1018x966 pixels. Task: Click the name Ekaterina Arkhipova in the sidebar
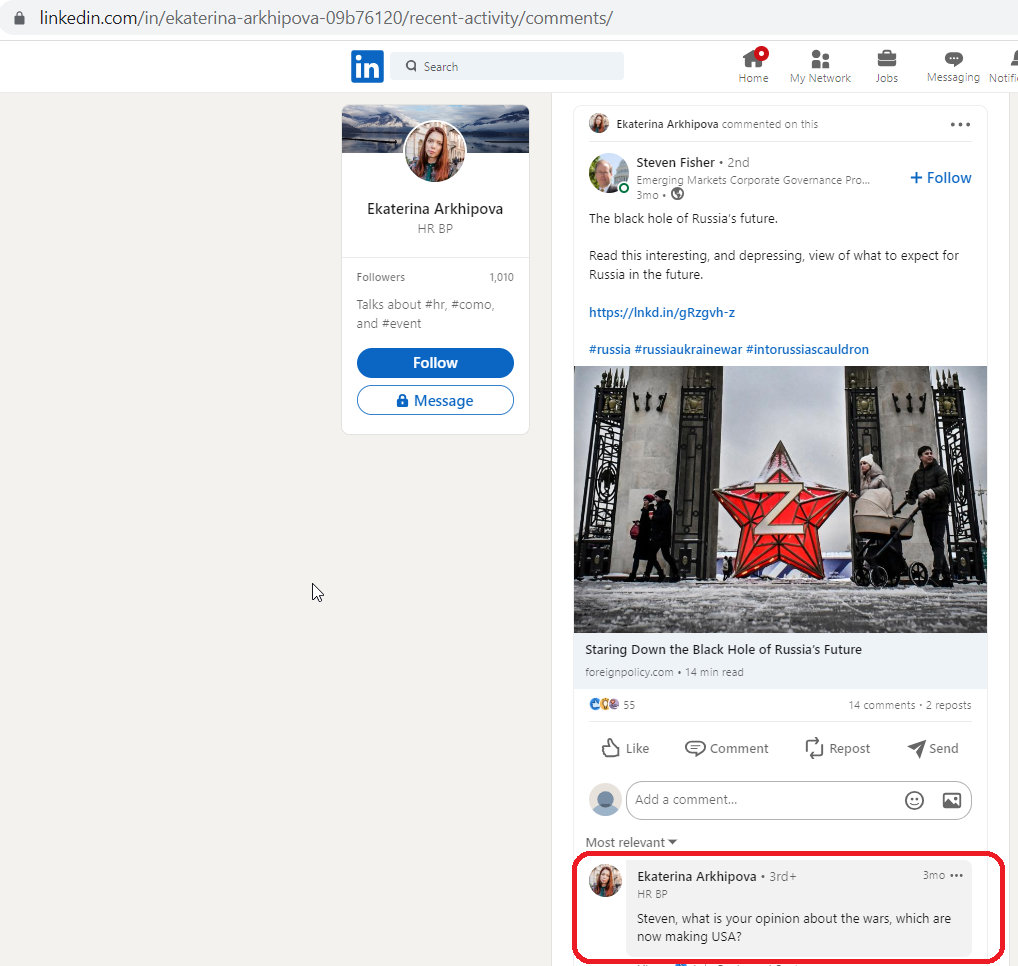coord(435,208)
